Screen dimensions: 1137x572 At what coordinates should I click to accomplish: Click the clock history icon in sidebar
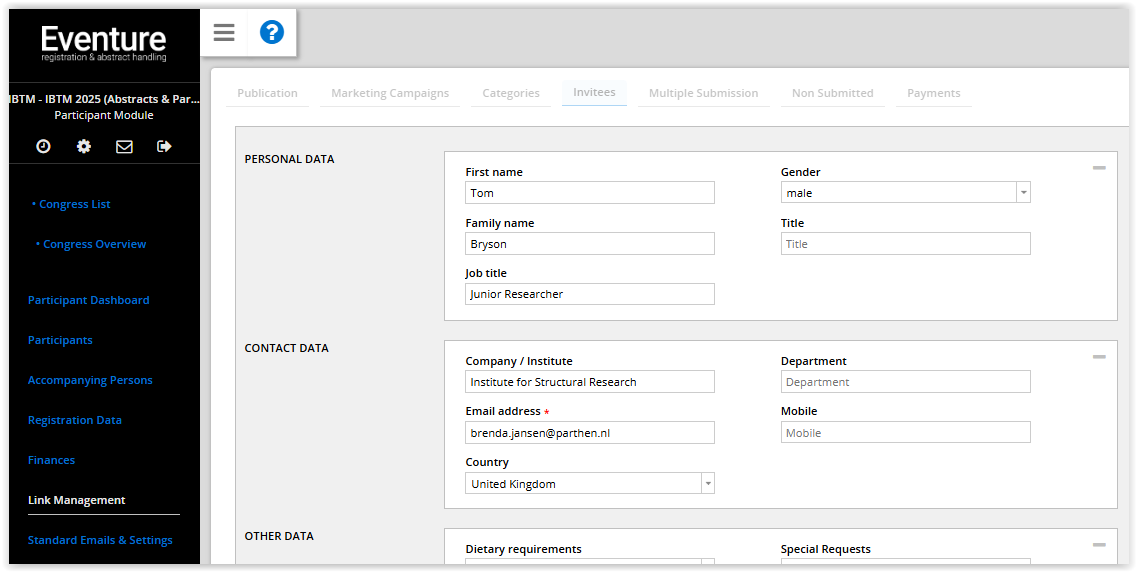43,146
